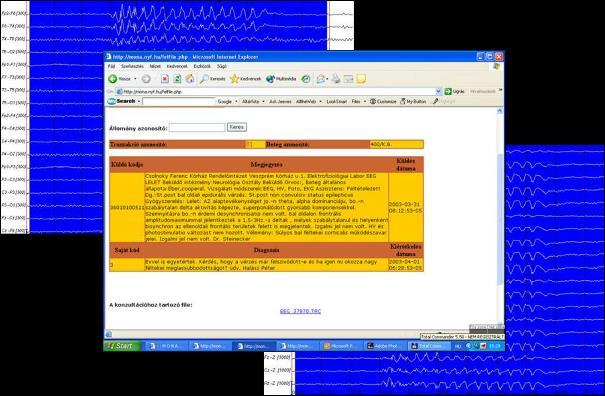Click the Ask Jeeves toolbar button
Viewport: 605px width, 396px height.
click(280, 102)
